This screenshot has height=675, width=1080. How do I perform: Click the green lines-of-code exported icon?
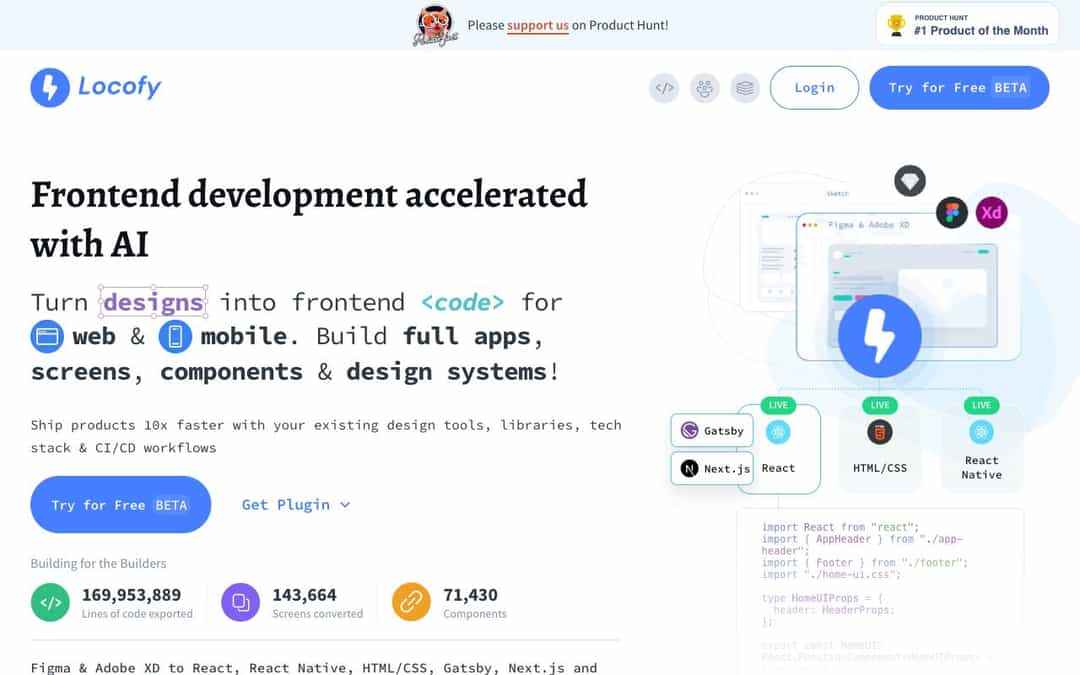[x=50, y=602]
